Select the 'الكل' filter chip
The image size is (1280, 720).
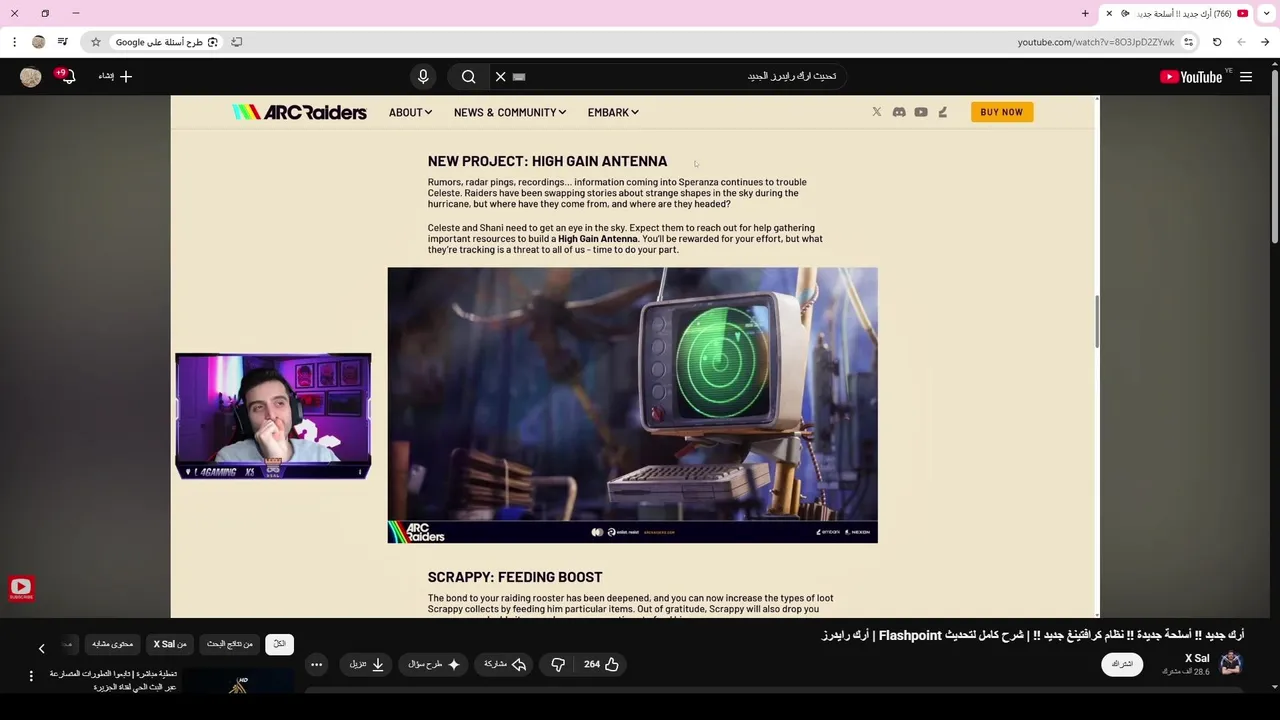(280, 644)
